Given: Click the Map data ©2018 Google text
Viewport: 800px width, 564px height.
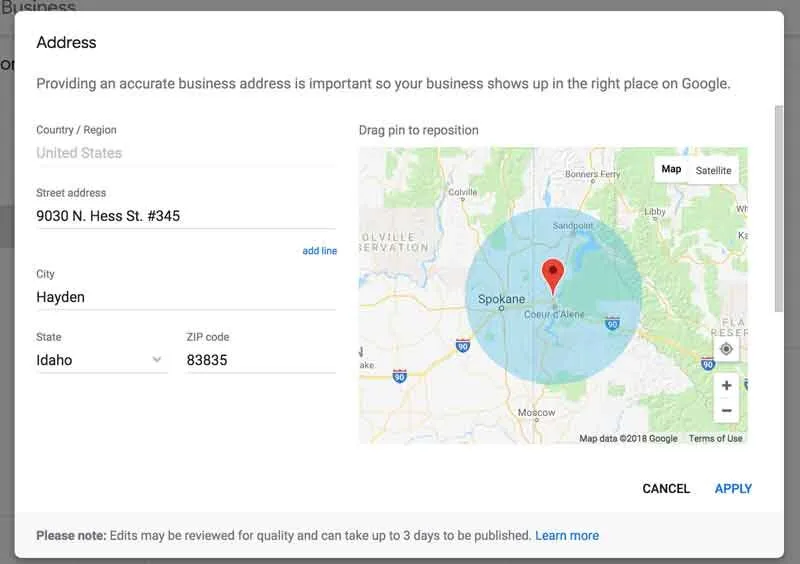Looking at the screenshot, I should 628,438.
